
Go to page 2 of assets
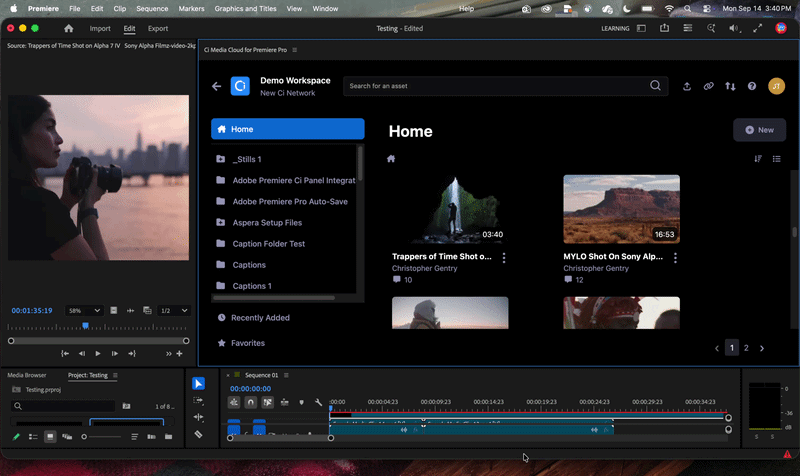(746, 348)
